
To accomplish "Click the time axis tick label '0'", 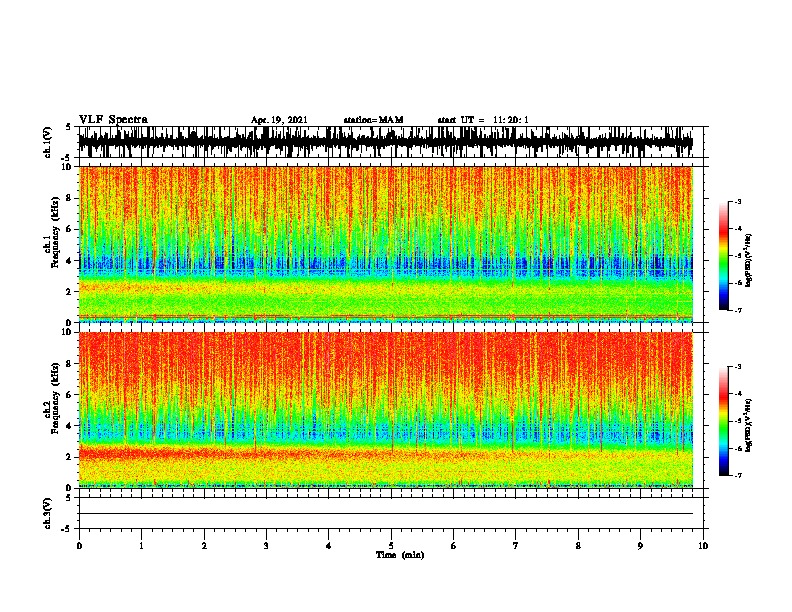I will [79, 546].
